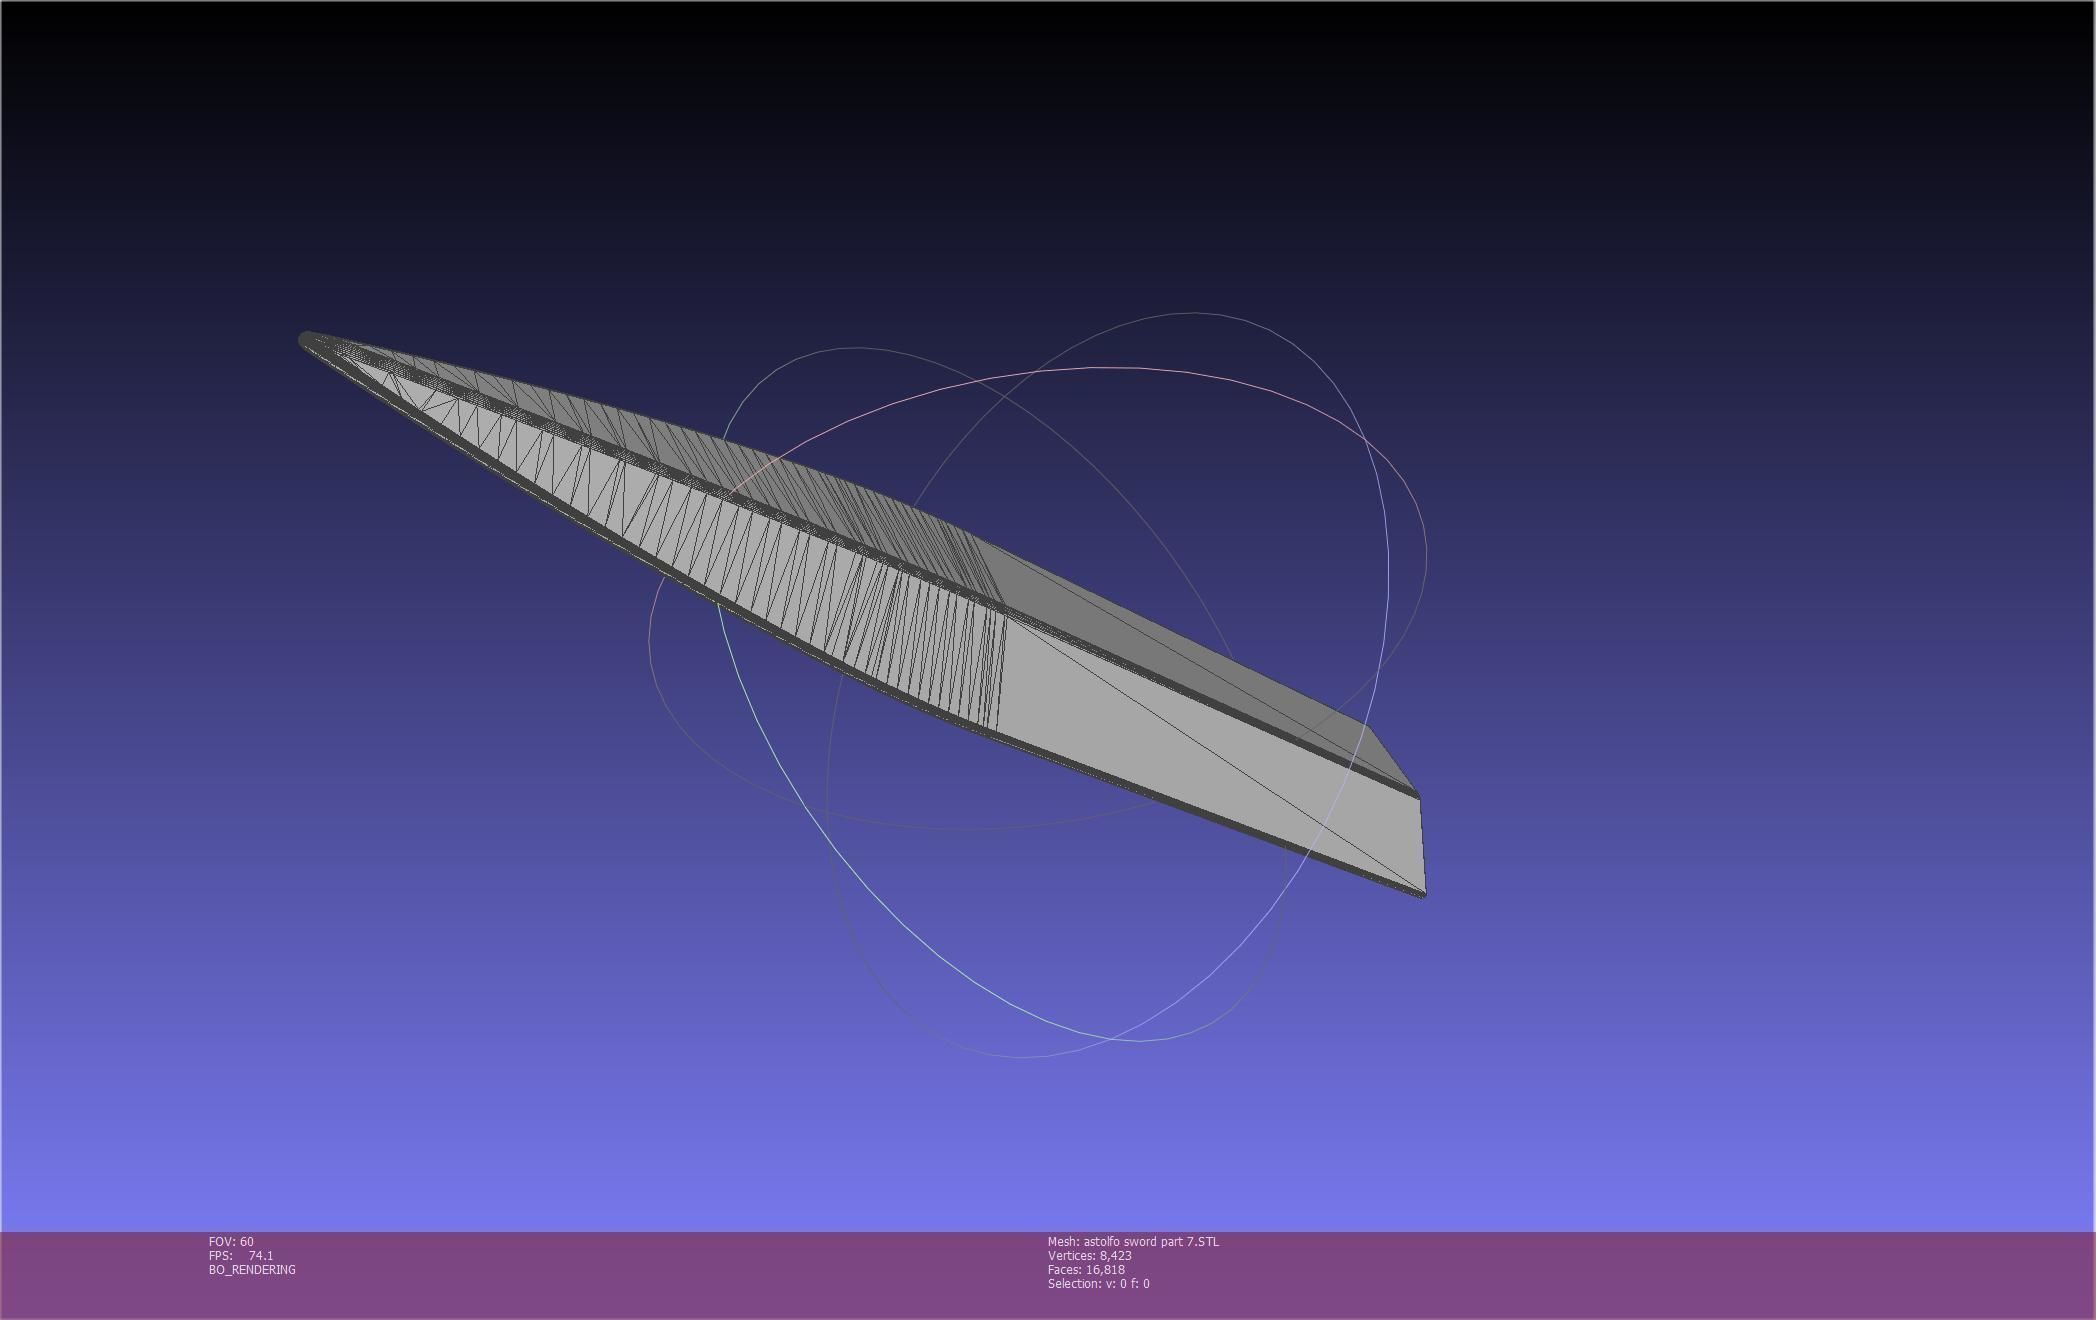
Task: Click empty dark background above the mesh
Action: point(1000,150)
